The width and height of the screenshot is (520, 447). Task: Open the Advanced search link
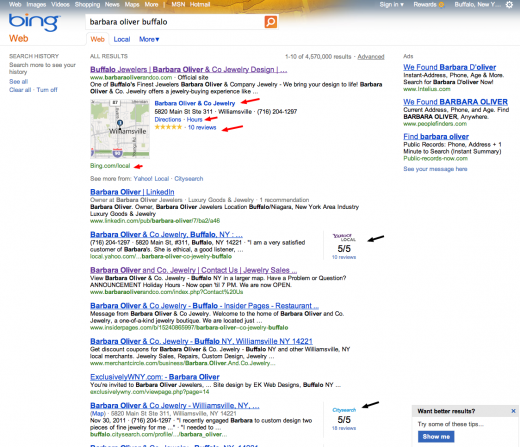371,57
